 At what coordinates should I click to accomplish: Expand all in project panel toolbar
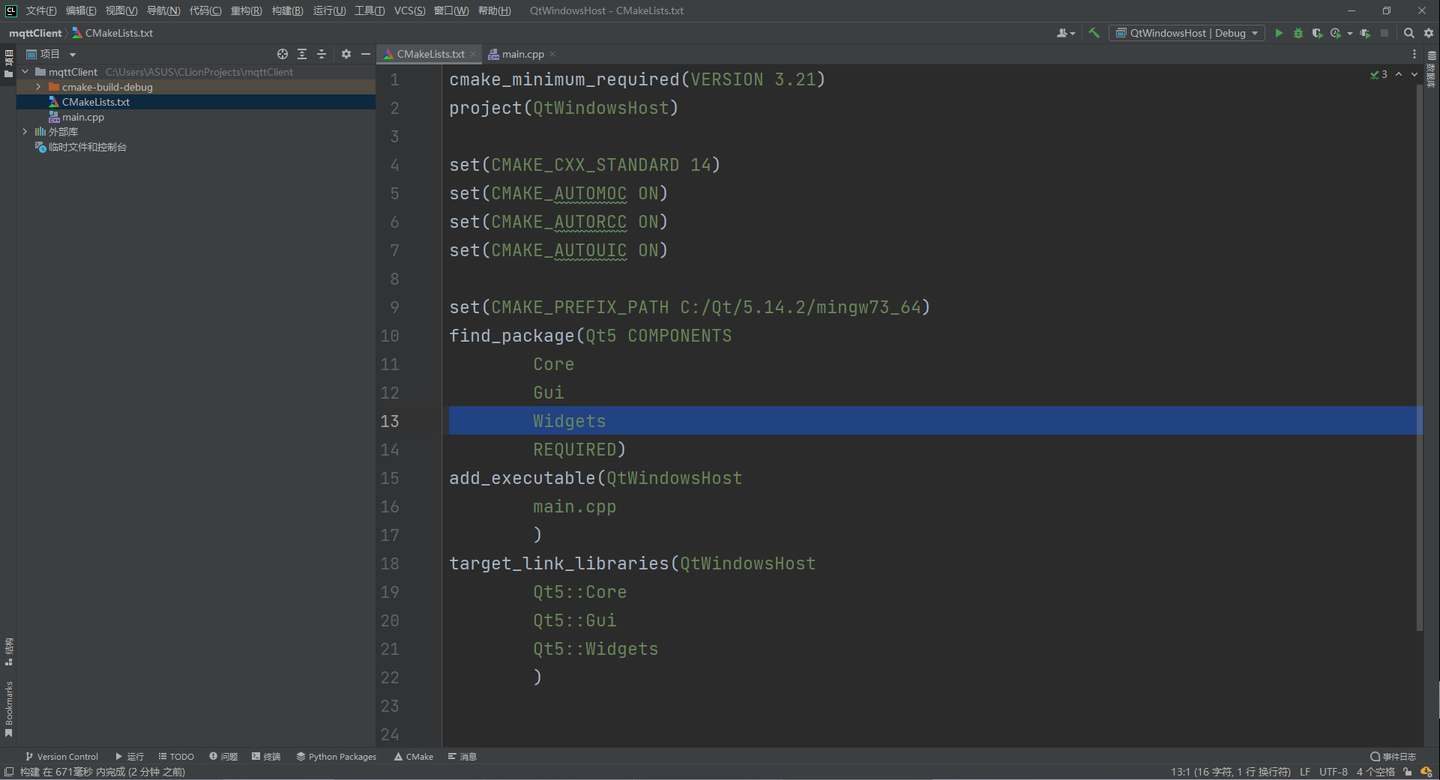[x=302, y=54]
